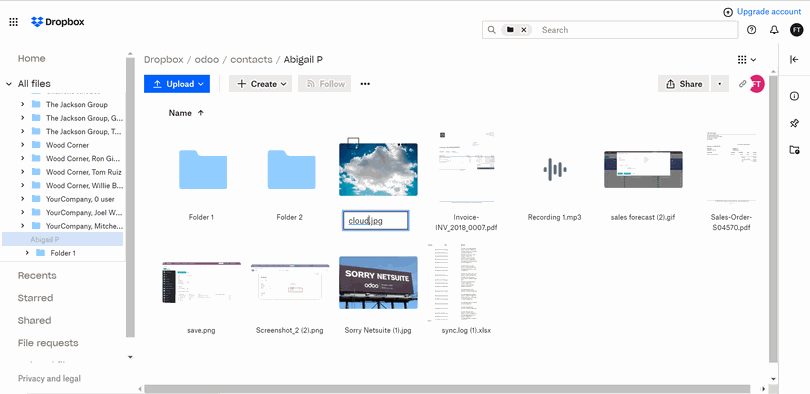The height and width of the screenshot is (394, 810).
Task: Open Privacy and legal link
Action: (x=50, y=379)
